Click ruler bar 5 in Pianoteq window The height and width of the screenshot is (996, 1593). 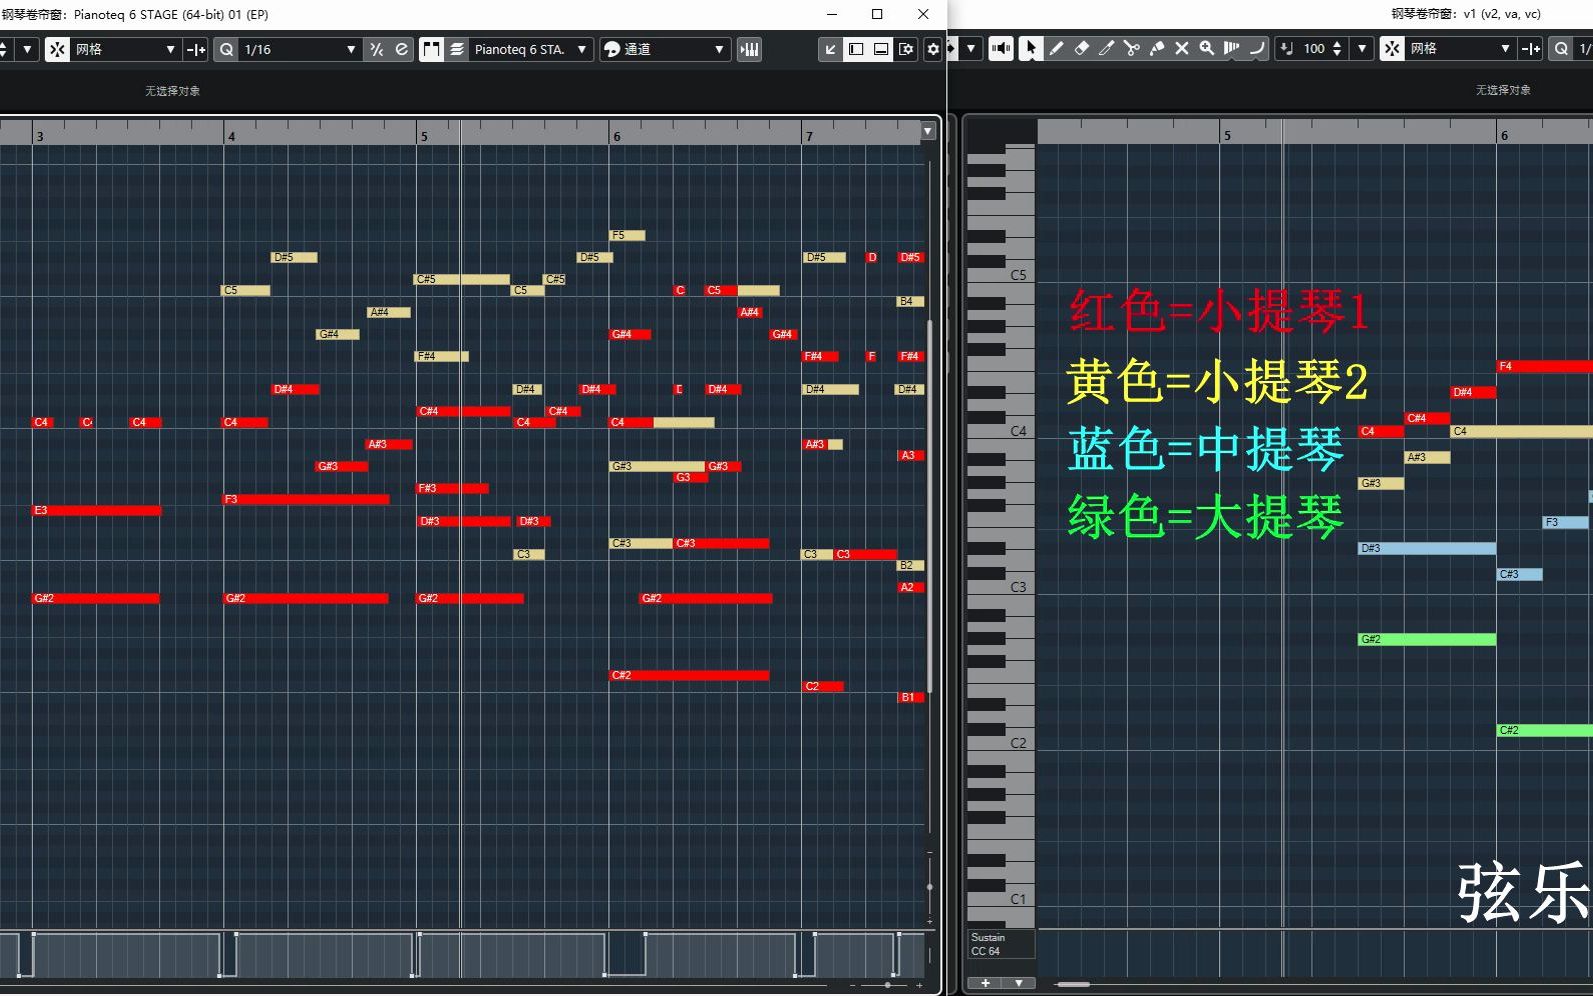(x=424, y=136)
